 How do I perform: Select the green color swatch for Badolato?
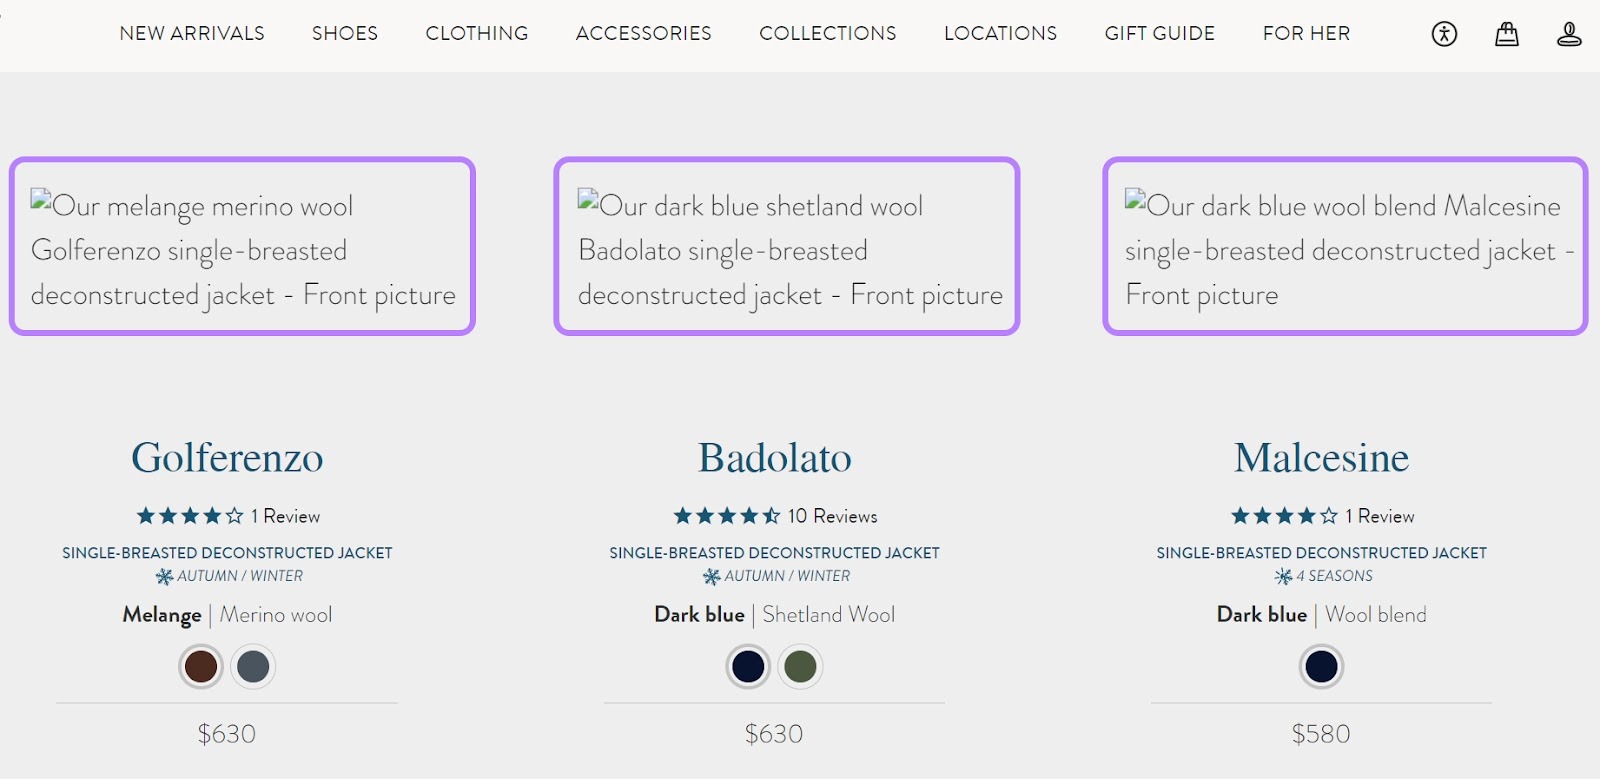(x=801, y=666)
